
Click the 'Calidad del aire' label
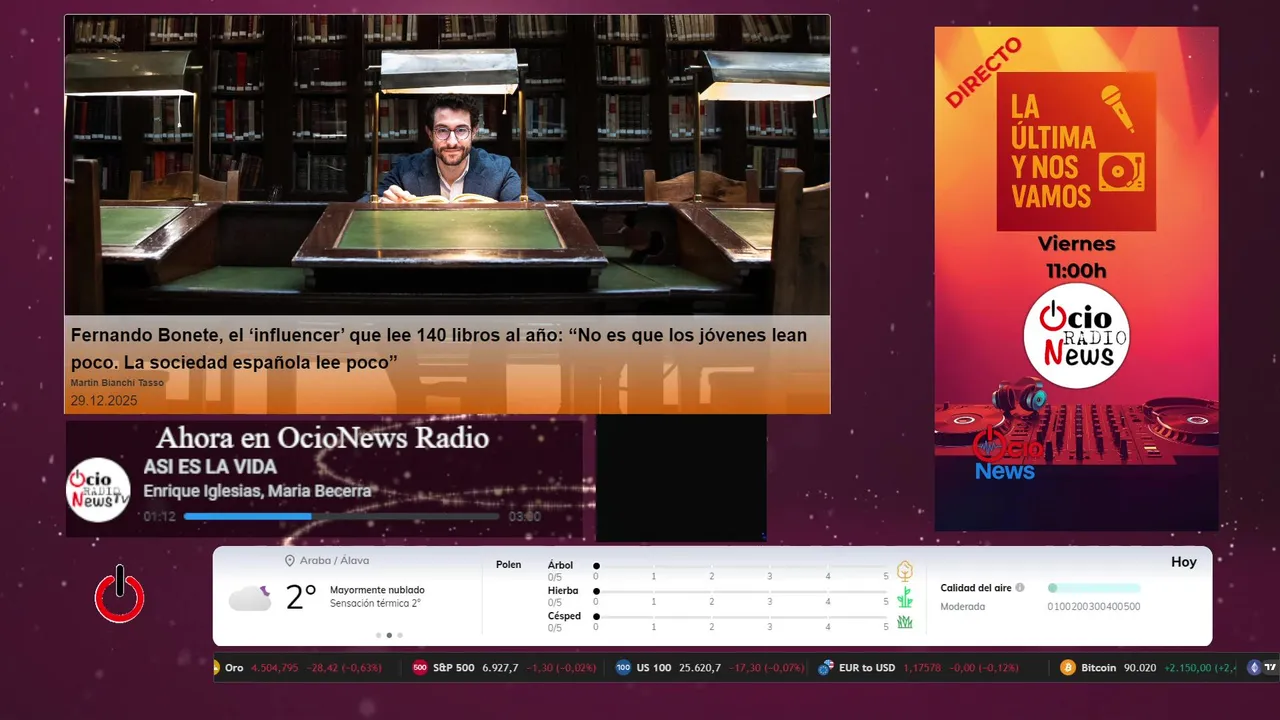pos(975,588)
